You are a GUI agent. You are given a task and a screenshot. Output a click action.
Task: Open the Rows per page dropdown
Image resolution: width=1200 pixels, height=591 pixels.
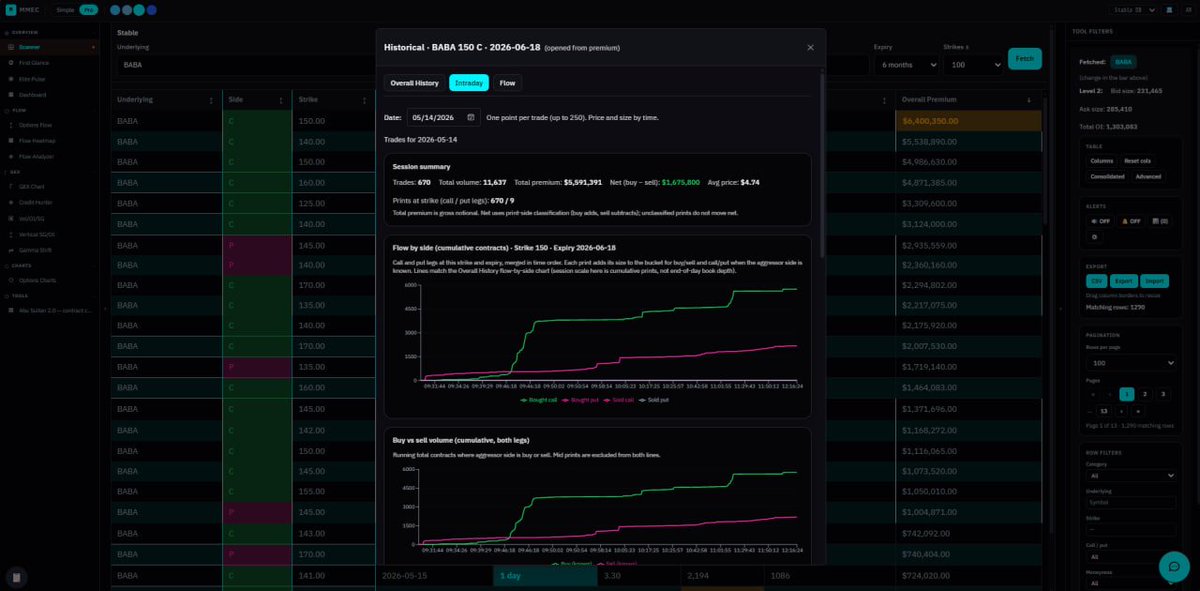point(1131,363)
